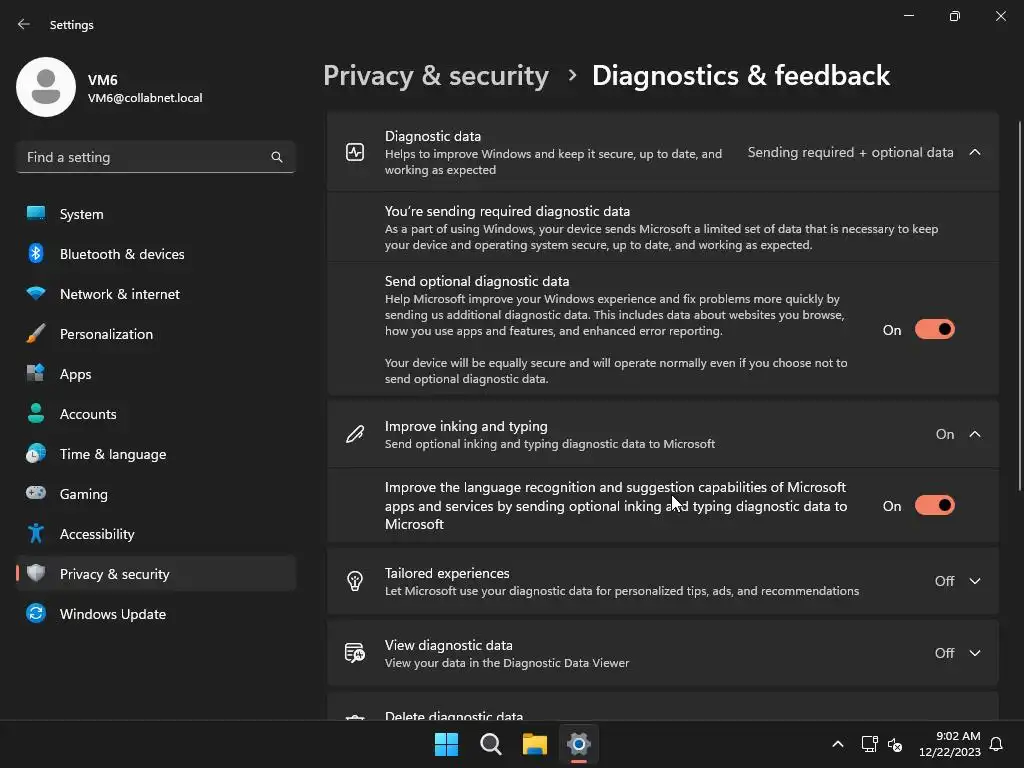This screenshot has width=1024, height=768.
Task: Open Accessibility category label
Action: (x=97, y=534)
